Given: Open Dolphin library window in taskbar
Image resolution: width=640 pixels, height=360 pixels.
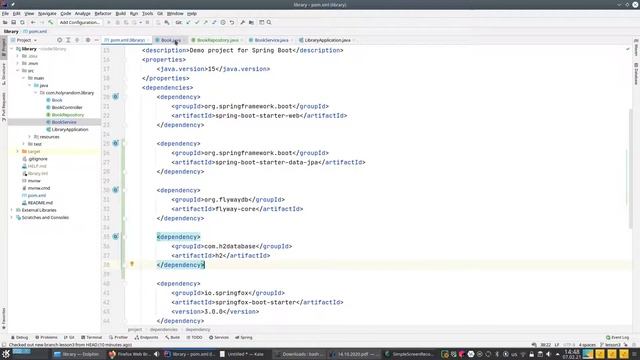Looking at the screenshot, I should coord(76,354).
